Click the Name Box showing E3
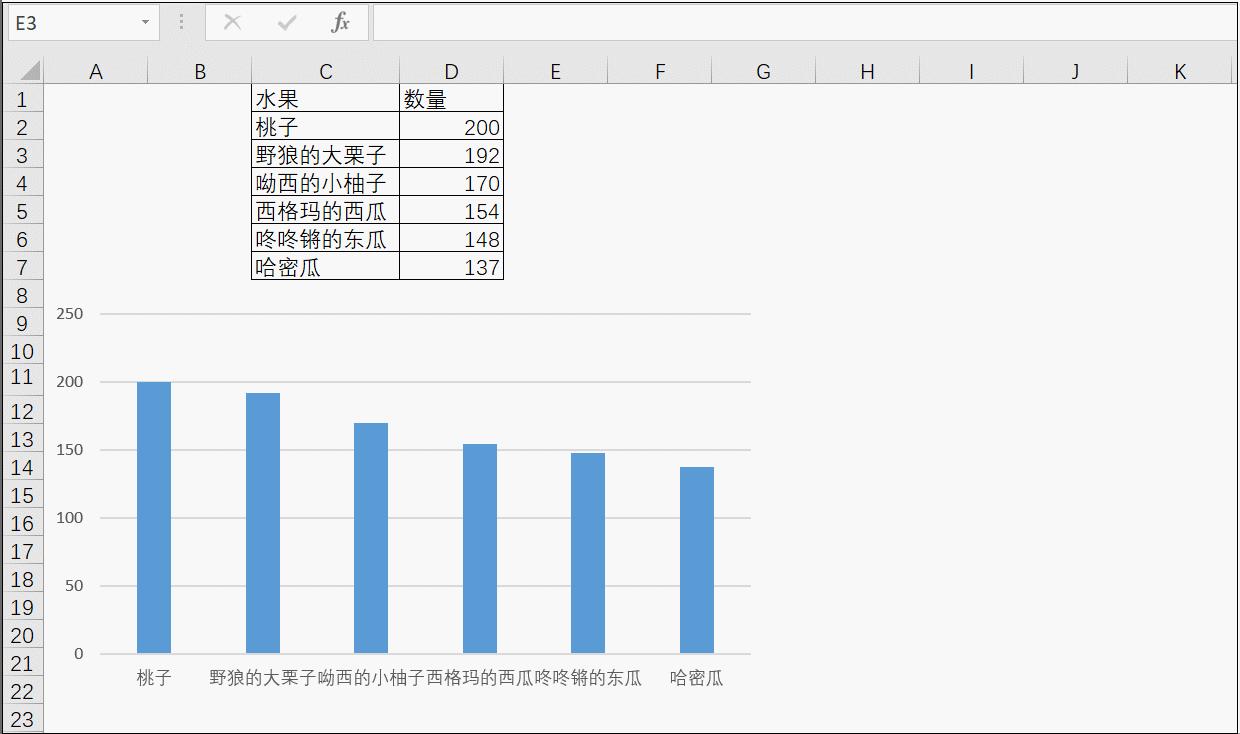 coord(83,22)
